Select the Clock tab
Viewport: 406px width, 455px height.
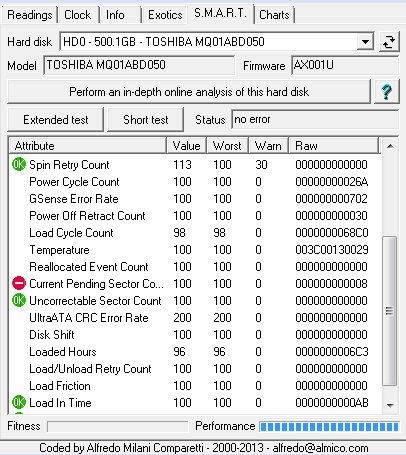(78, 15)
